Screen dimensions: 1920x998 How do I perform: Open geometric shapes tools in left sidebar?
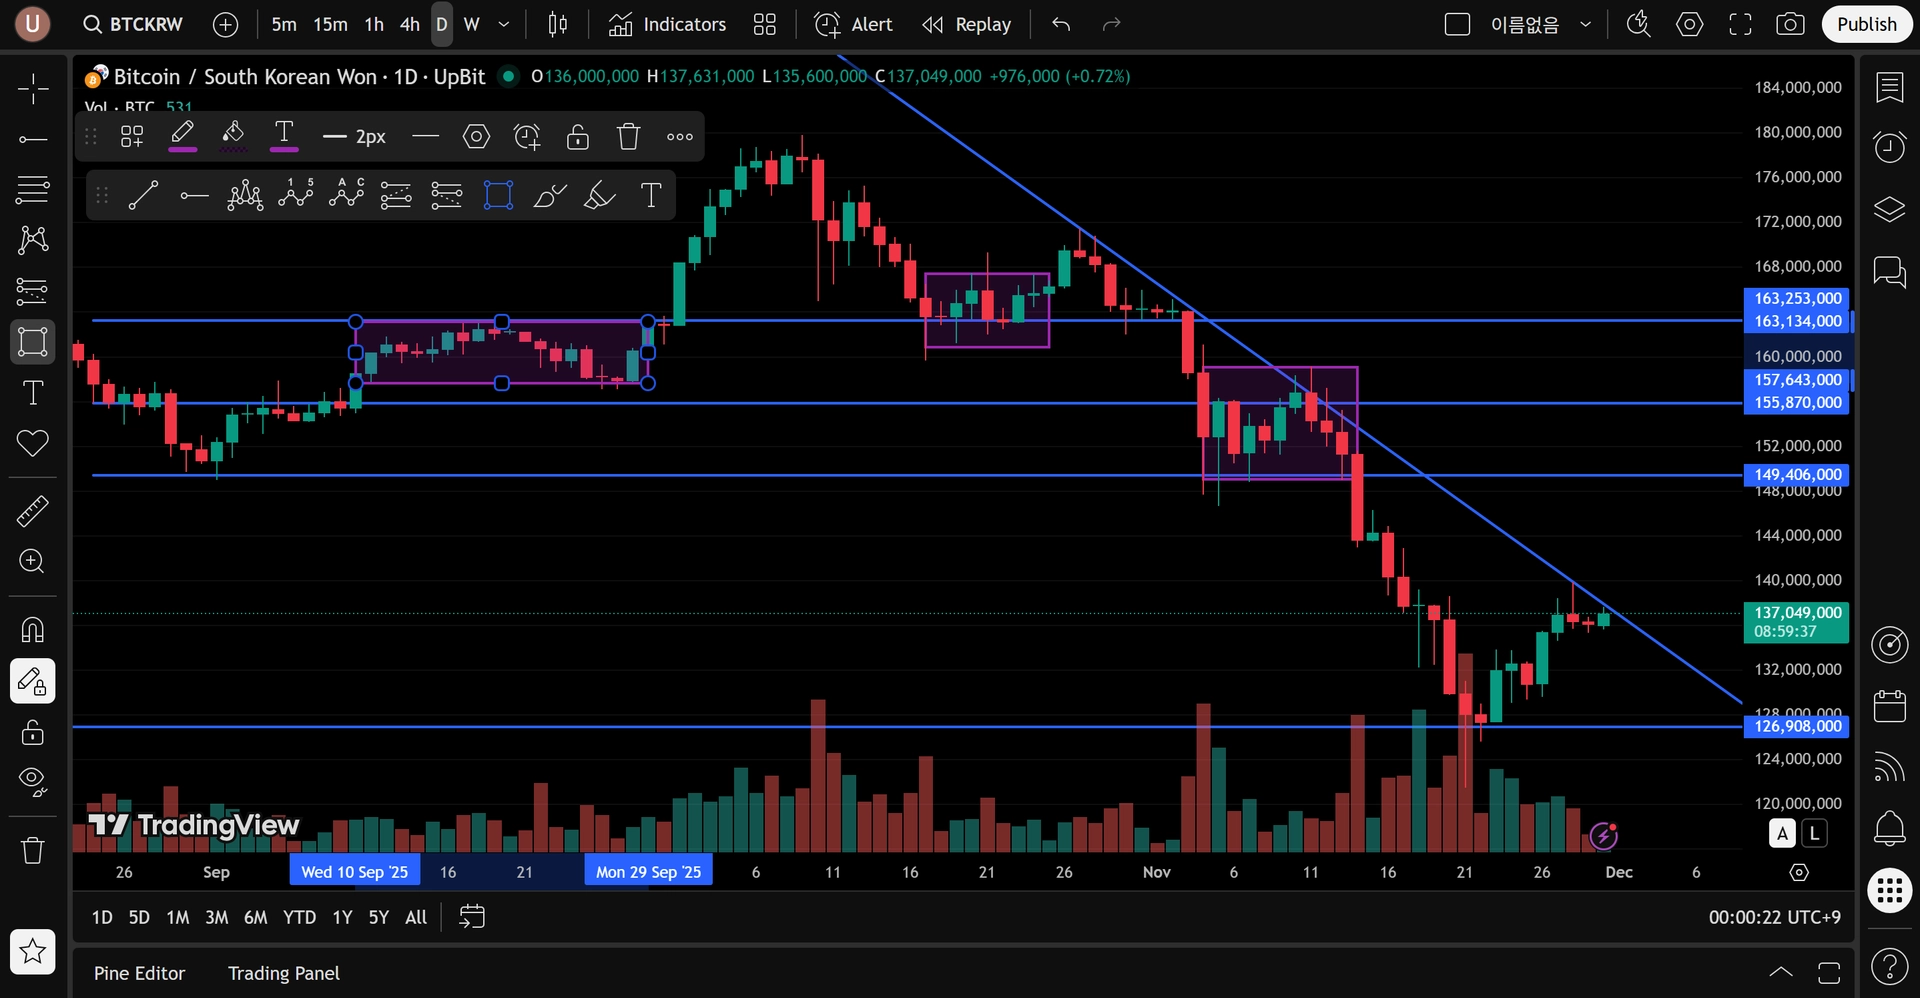[x=33, y=342]
